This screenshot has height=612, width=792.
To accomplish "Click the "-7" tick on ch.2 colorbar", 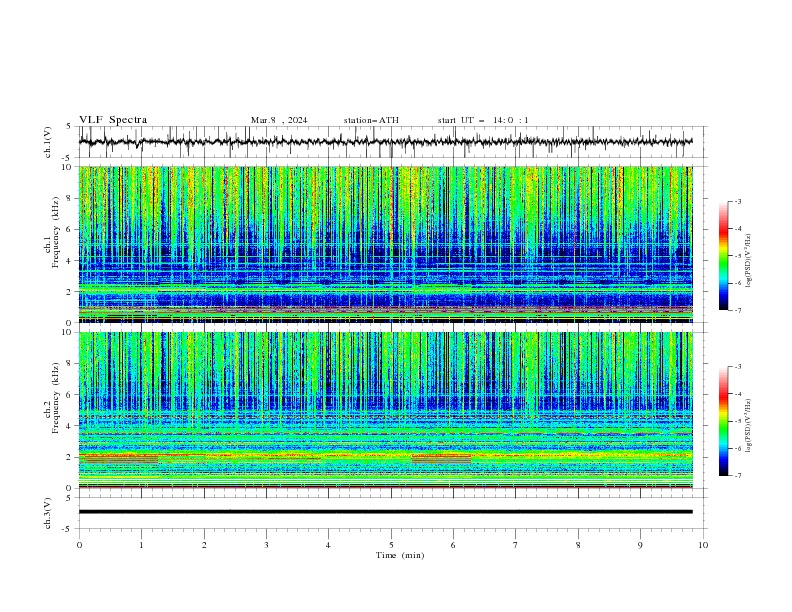I will pyautogui.click(x=737, y=476).
